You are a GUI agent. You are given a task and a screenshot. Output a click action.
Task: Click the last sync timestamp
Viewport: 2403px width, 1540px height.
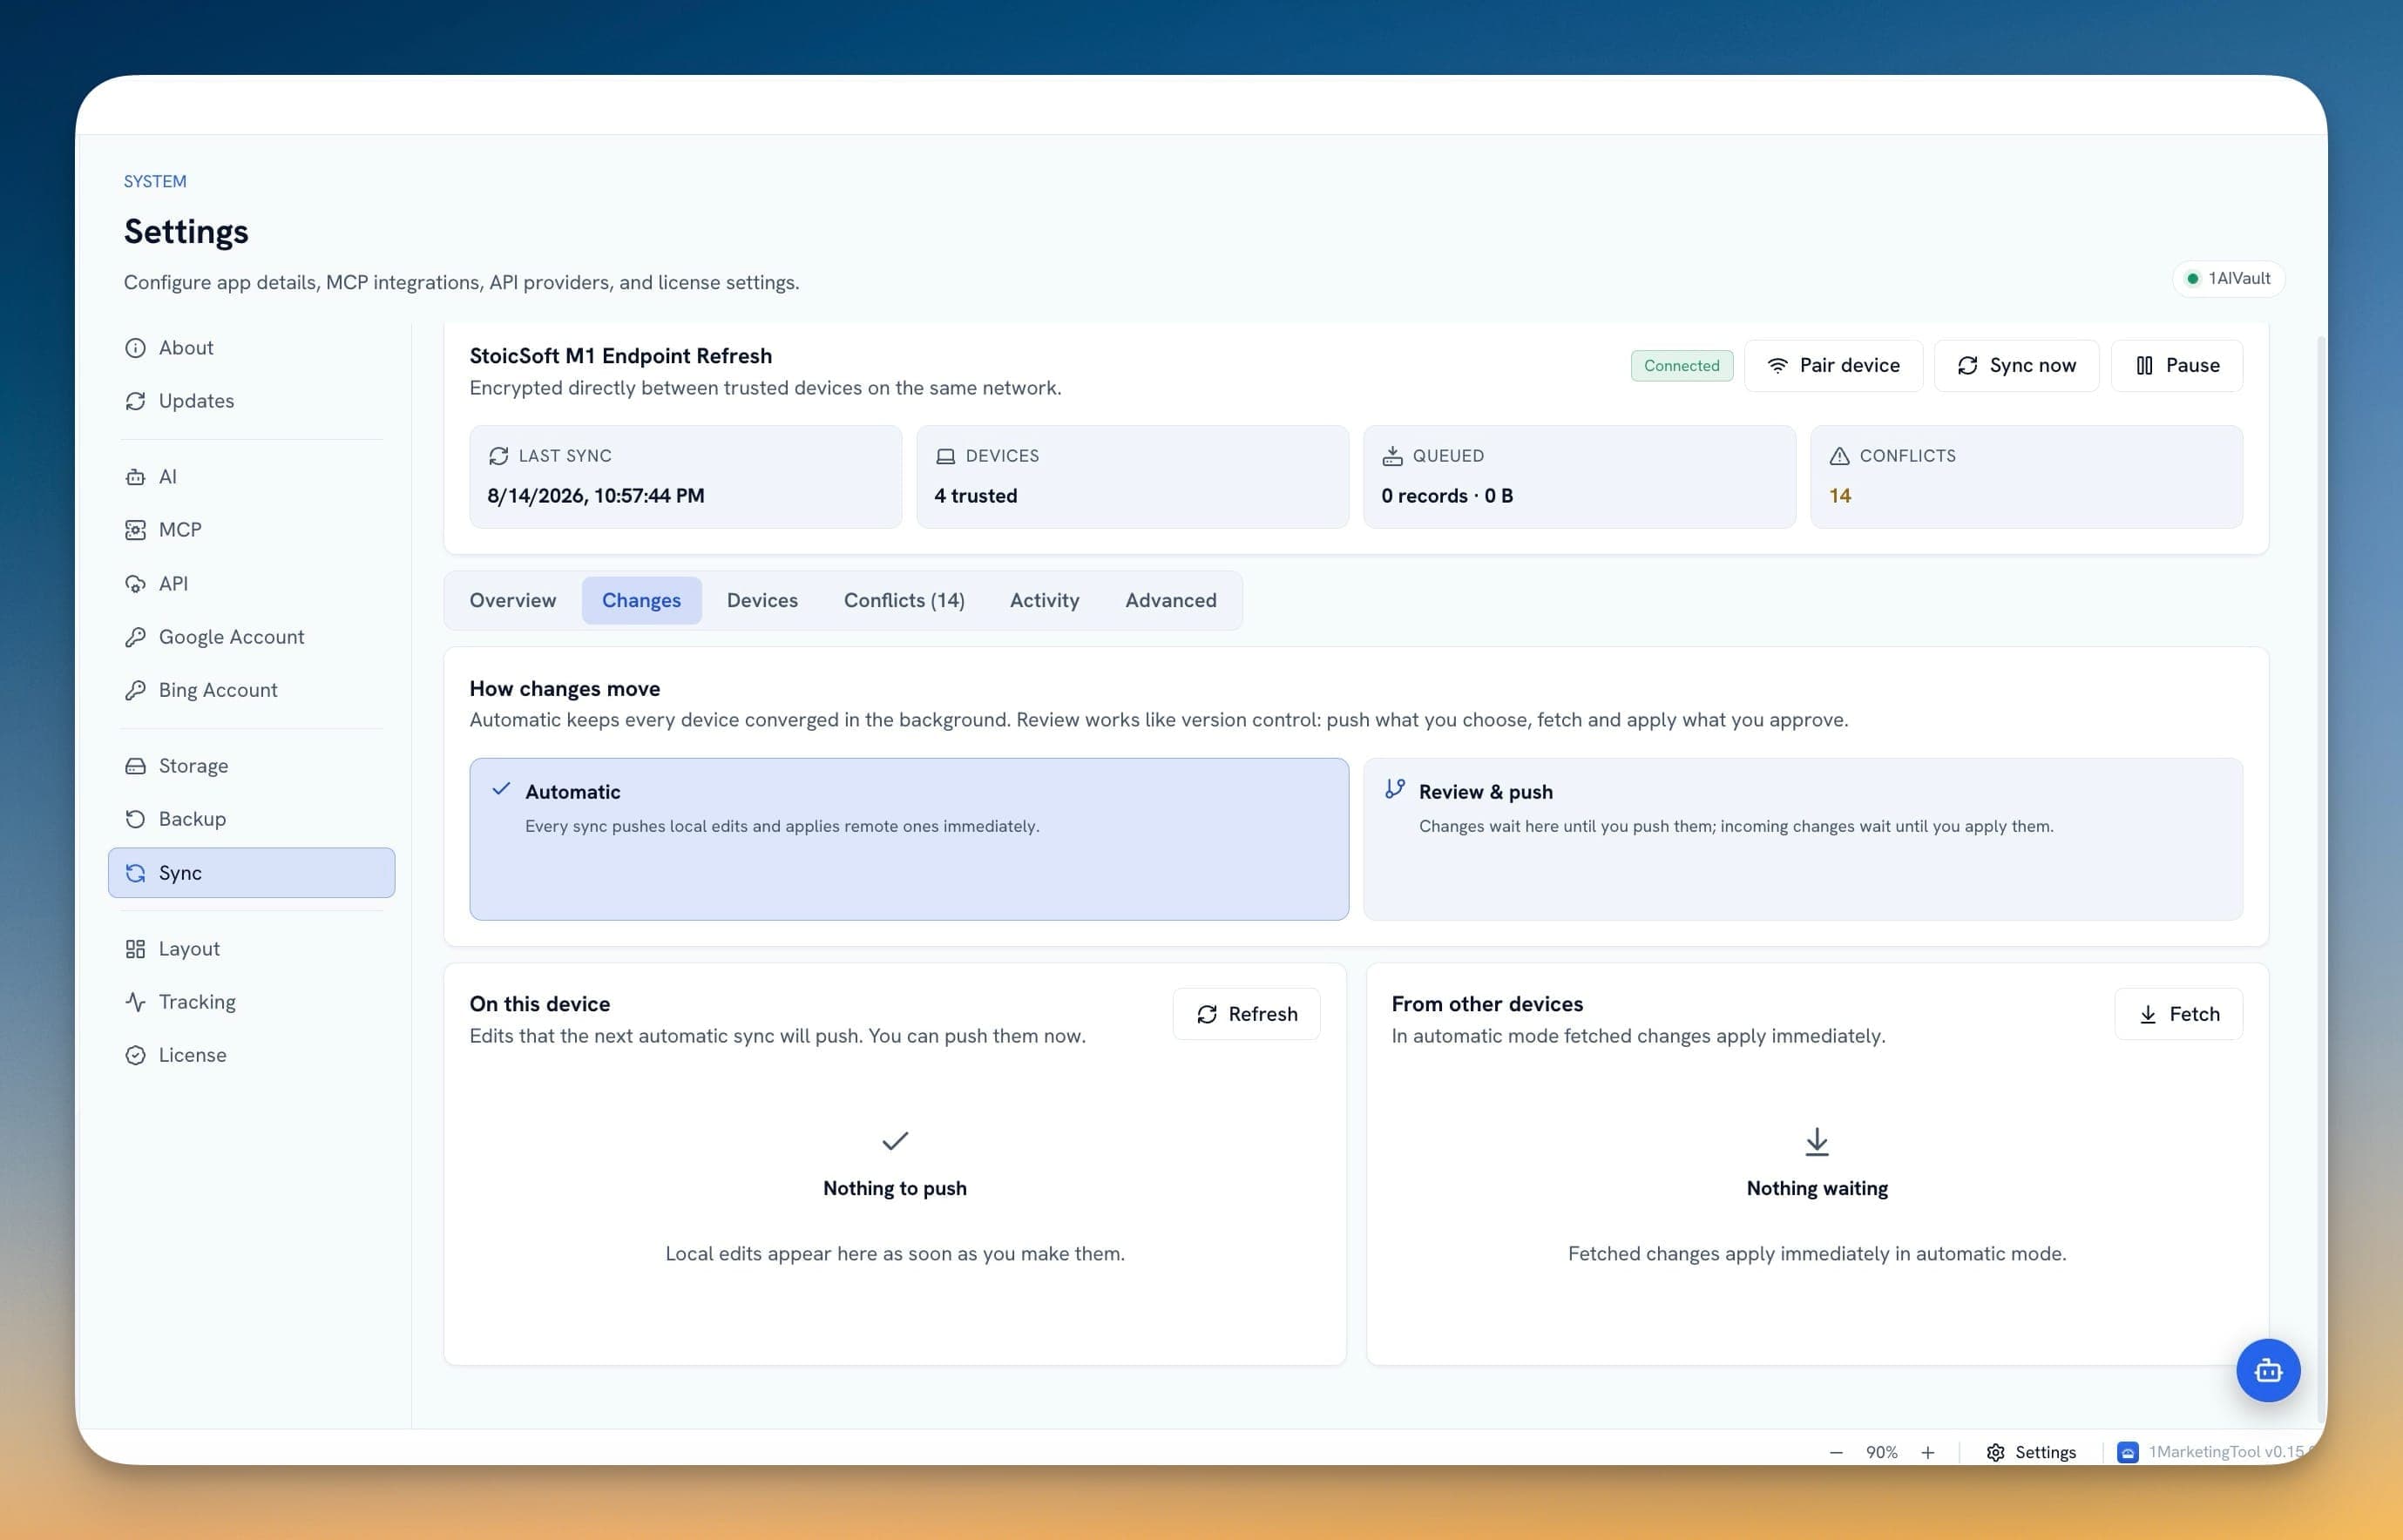pyautogui.click(x=595, y=495)
